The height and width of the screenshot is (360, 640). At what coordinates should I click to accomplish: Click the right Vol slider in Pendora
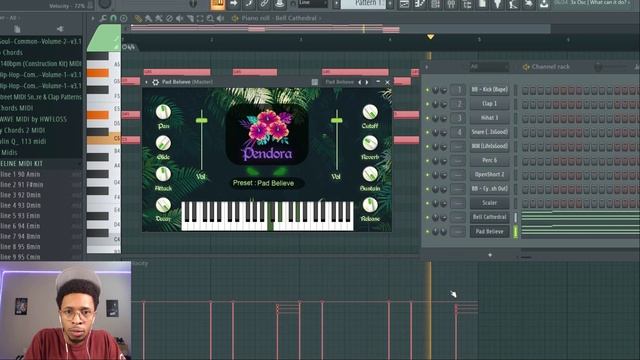pos(336,120)
